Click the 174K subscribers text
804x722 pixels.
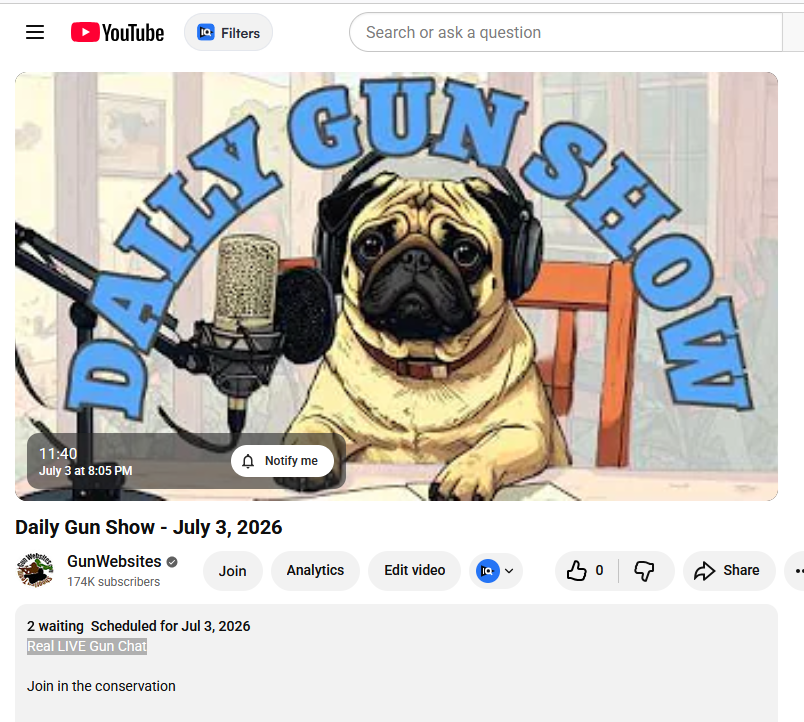pyautogui.click(x=113, y=582)
